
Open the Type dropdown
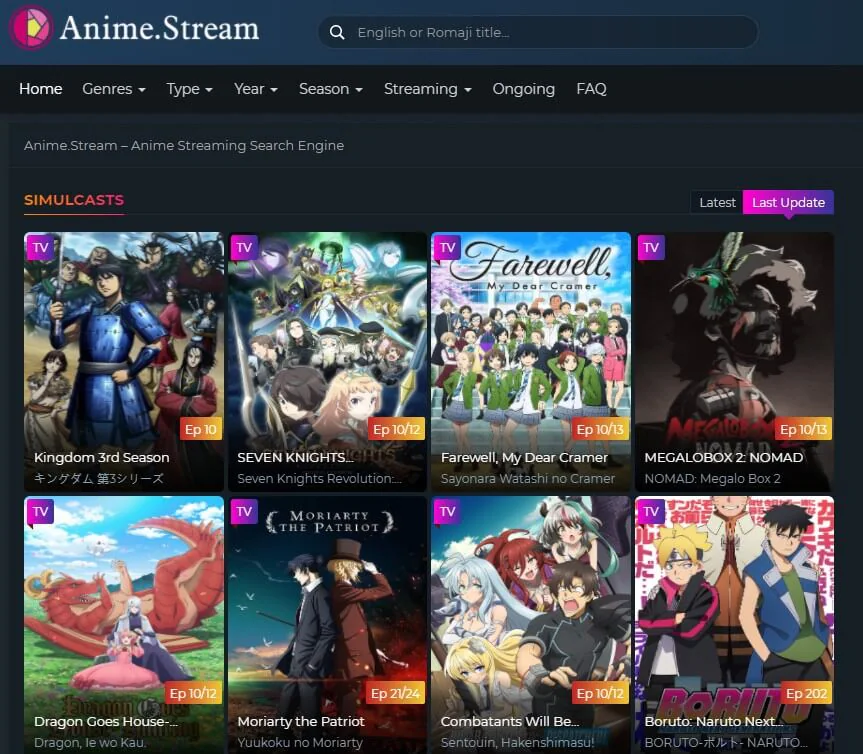pyautogui.click(x=189, y=89)
